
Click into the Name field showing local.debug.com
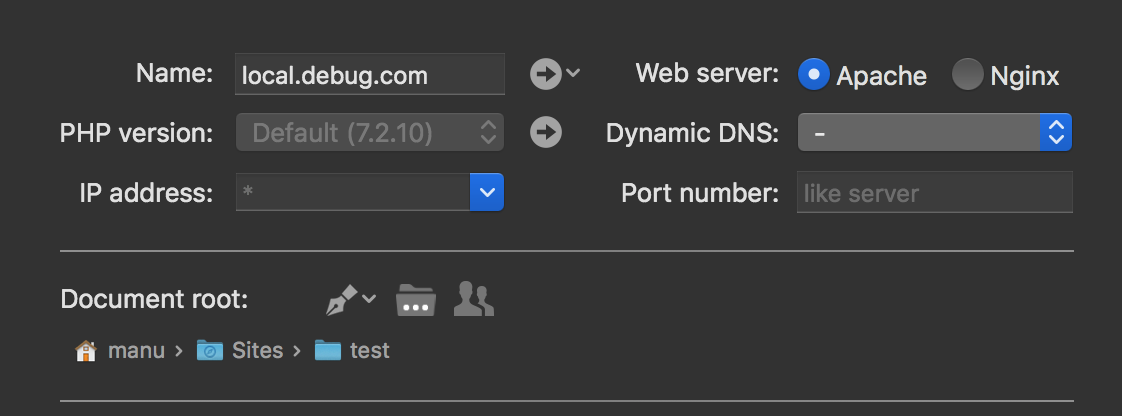pyautogui.click(x=370, y=75)
